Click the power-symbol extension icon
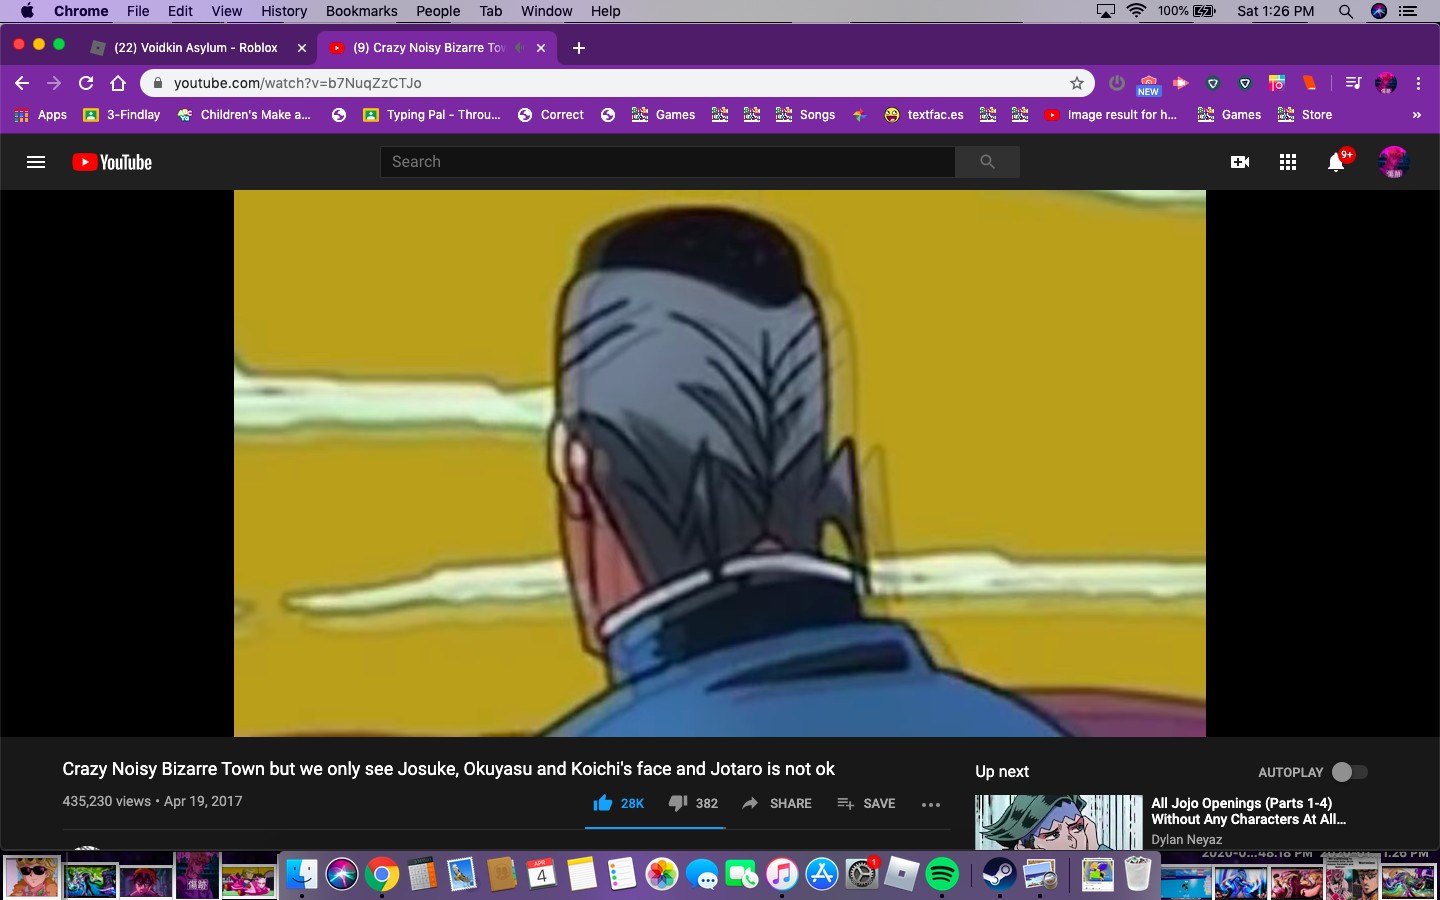The image size is (1440, 900). pos(1117,83)
